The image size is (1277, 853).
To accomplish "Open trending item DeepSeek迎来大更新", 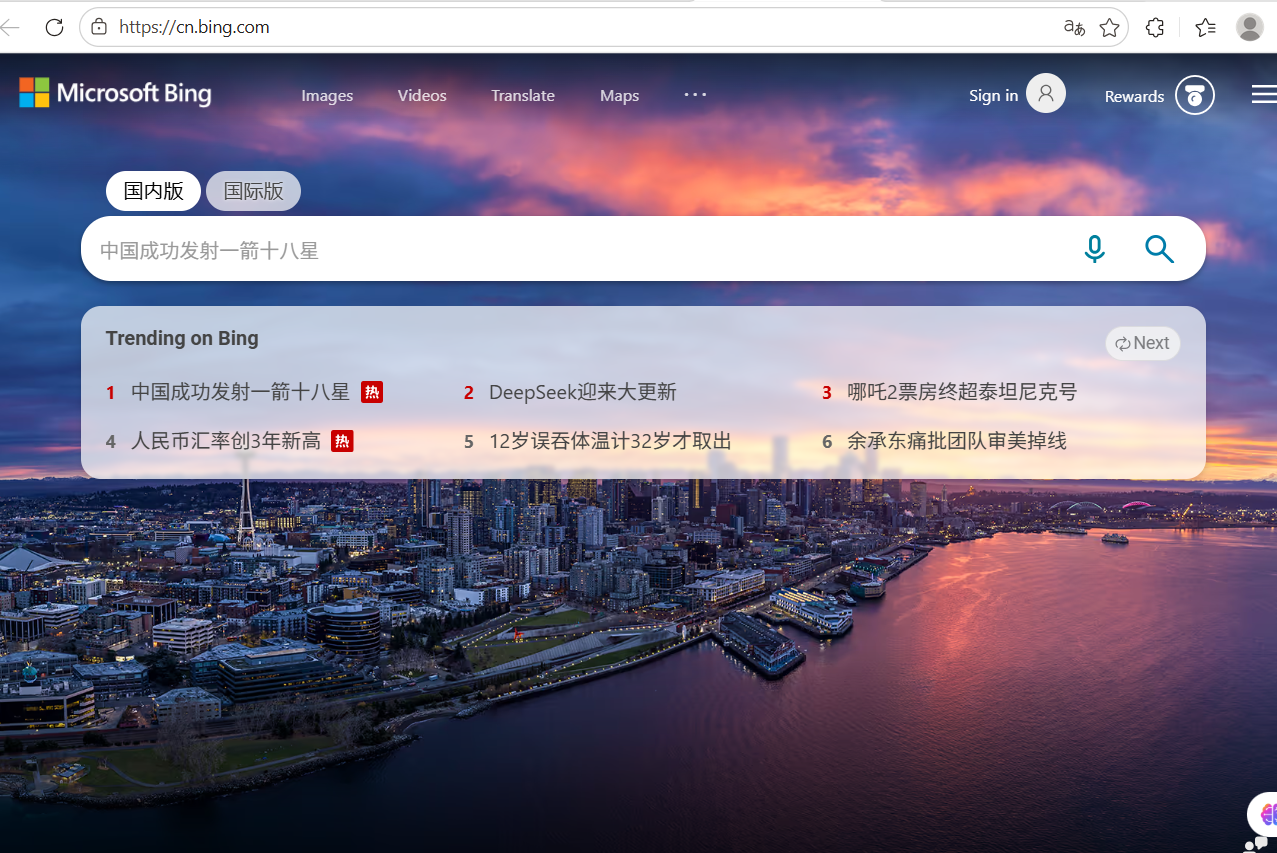I will 583,392.
